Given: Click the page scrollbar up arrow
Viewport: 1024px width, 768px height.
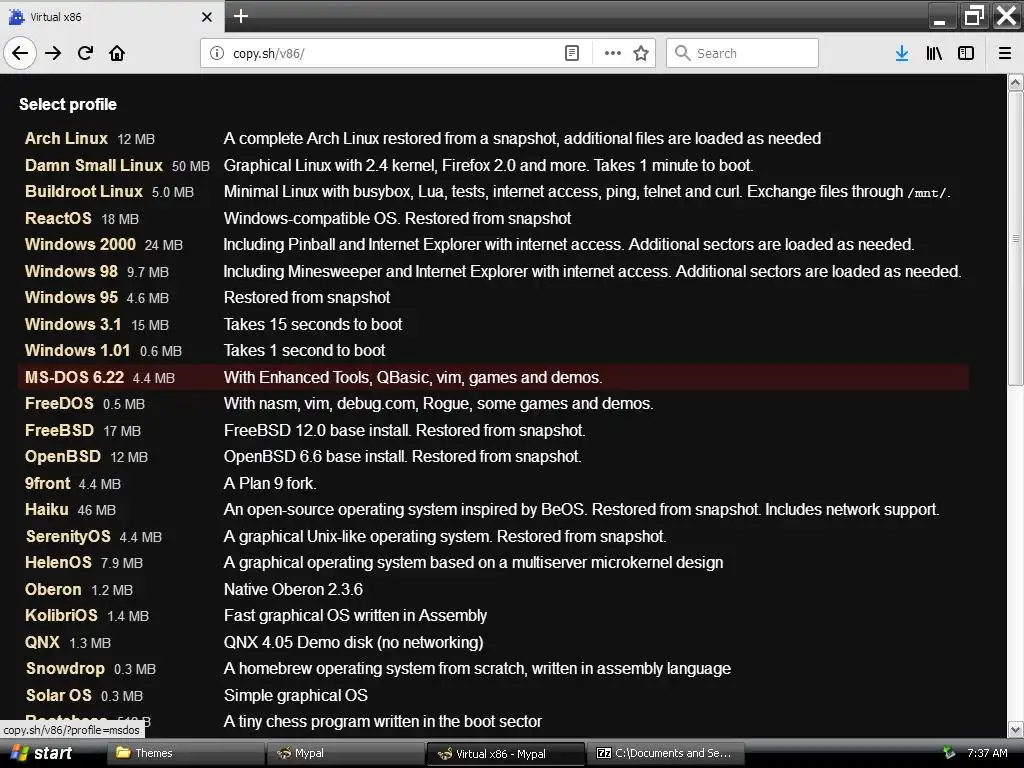Looking at the screenshot, I should [1015, 82].
